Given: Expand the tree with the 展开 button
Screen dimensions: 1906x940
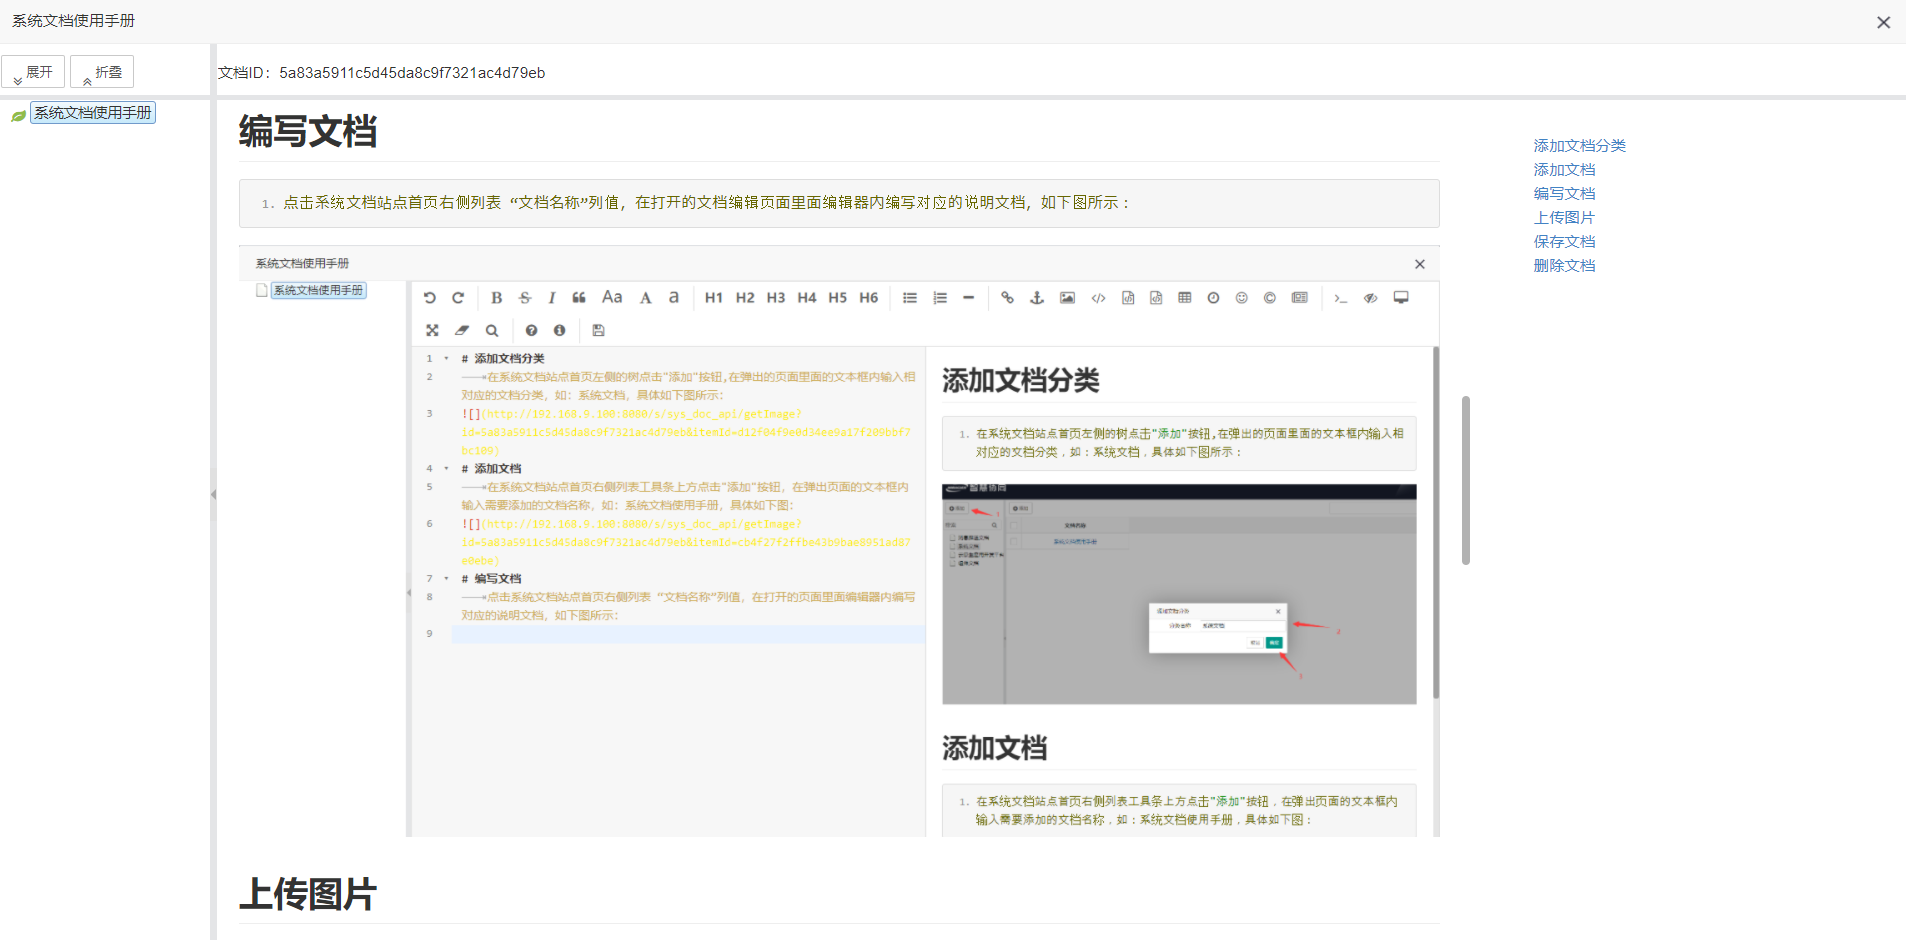Looking at the screenshot, I should point(33,72).
